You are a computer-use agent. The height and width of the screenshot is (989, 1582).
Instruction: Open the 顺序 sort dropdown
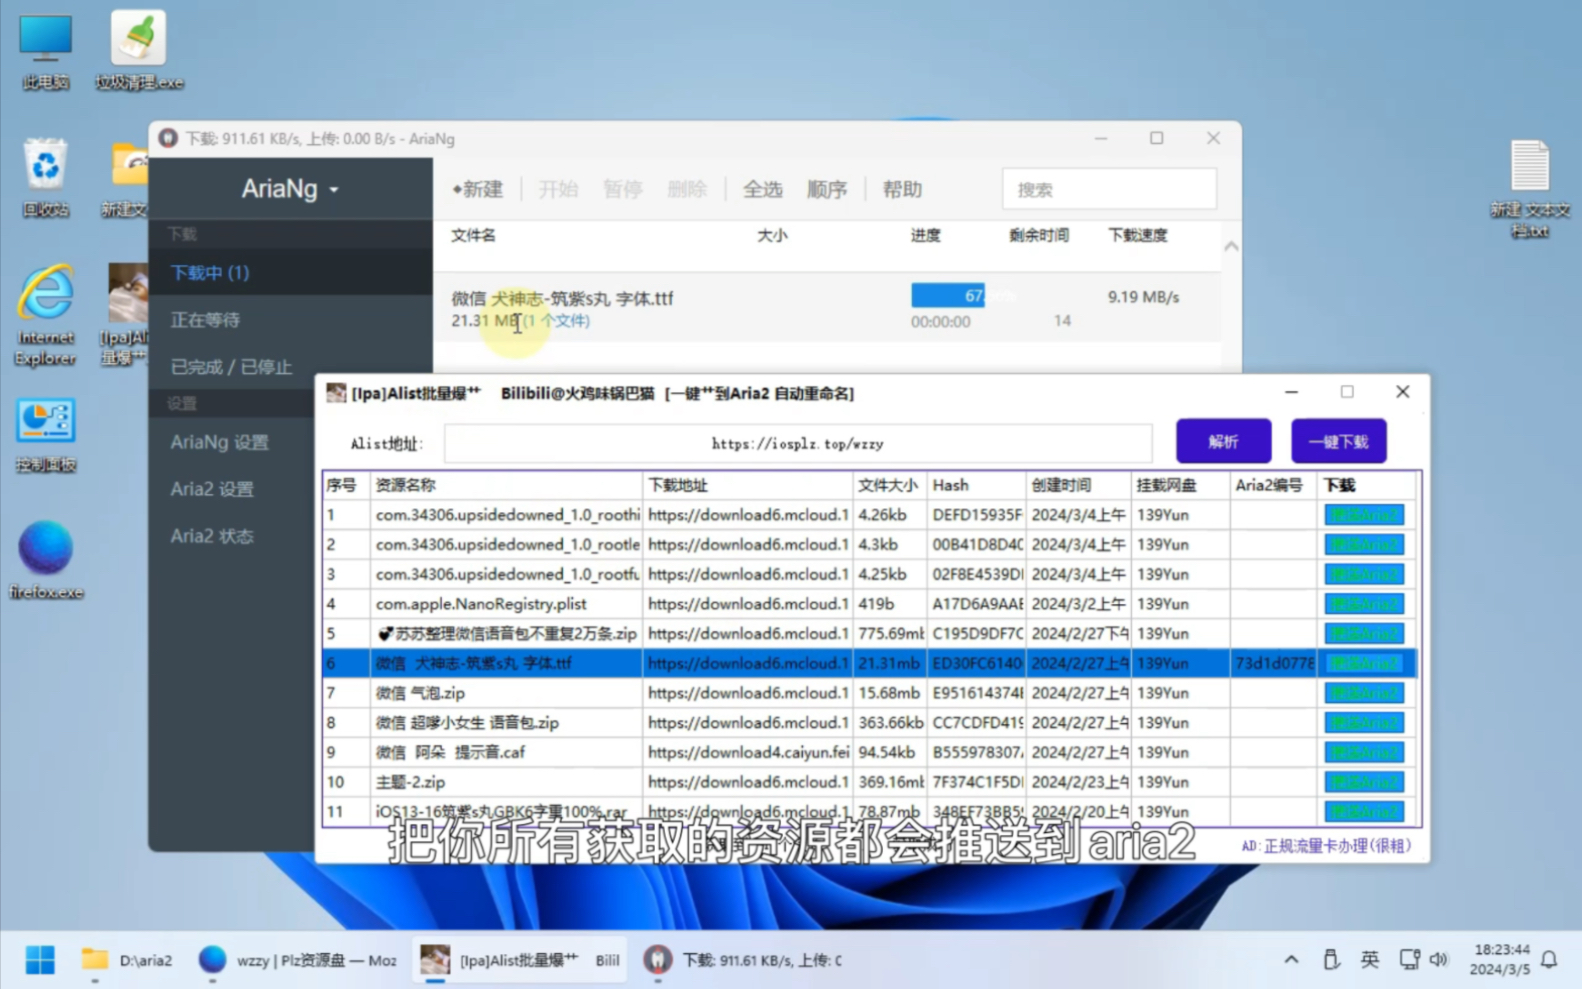click(x=826, y=189)
